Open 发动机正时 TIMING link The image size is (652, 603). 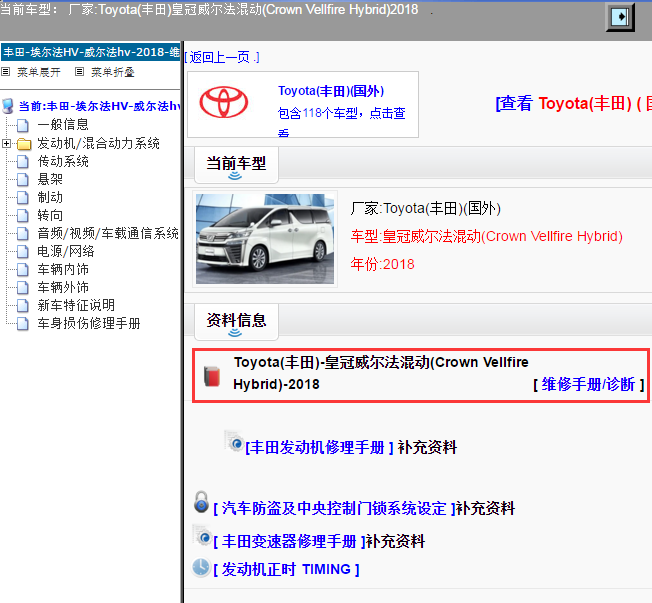(x=286, y=569)
